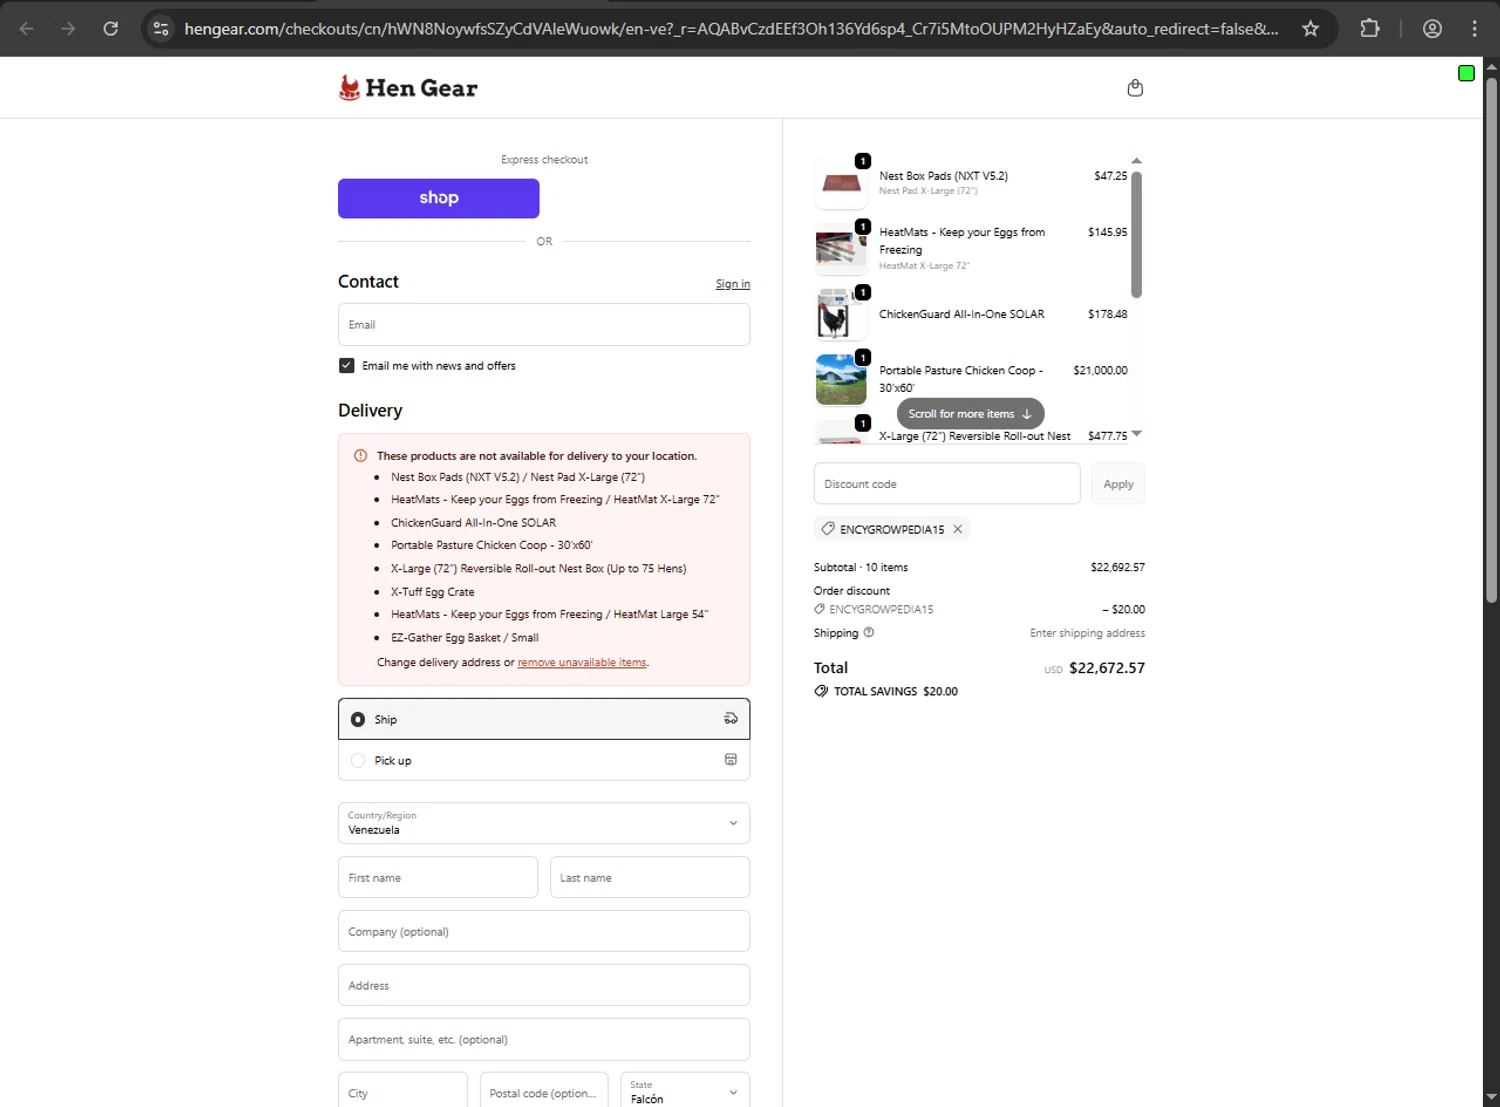Click the Portable Pasture Chicken Coop thumbnail
Image resolution: width=1500 pixels, height=1107 pixels.
click(x=841, y=379)
